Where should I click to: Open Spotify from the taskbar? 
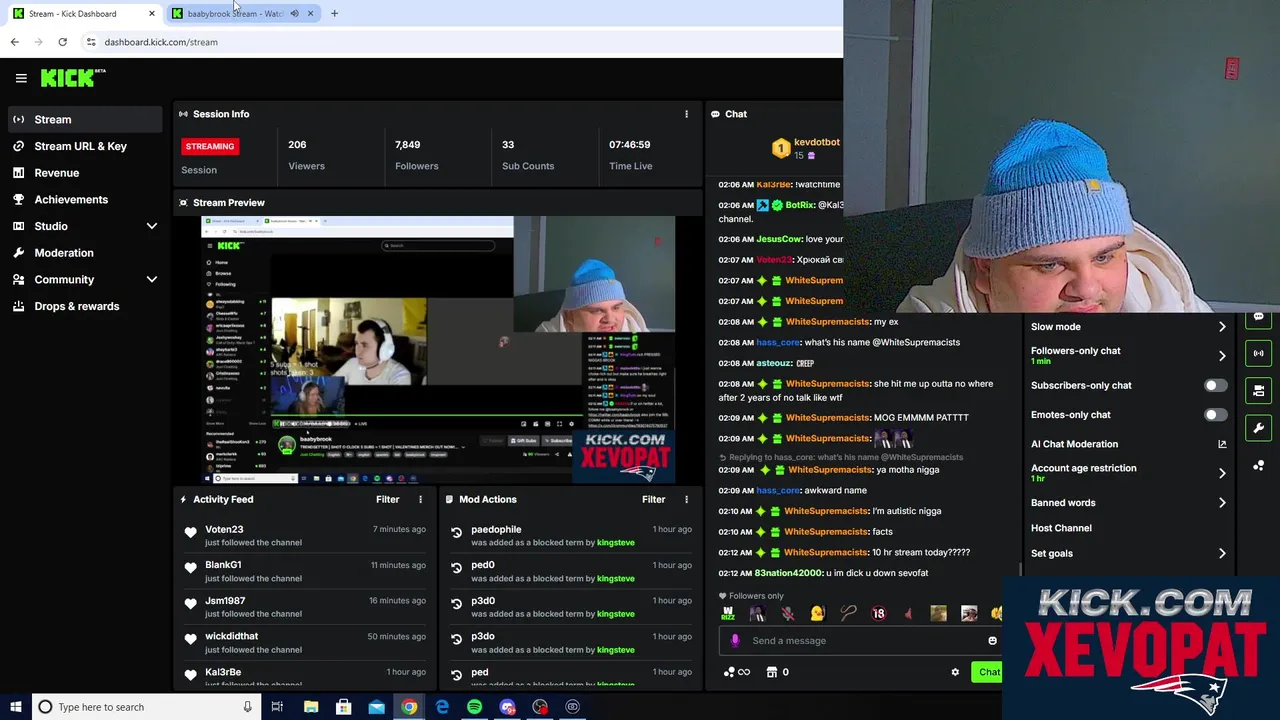pyautogui.click(x=474, y=707)
